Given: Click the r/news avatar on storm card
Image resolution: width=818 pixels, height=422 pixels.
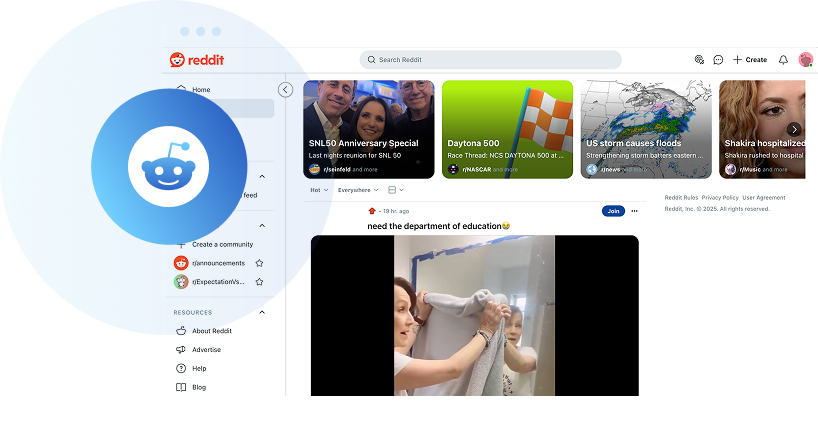Looking at the screenshot, I should click(x=592, y=169).
